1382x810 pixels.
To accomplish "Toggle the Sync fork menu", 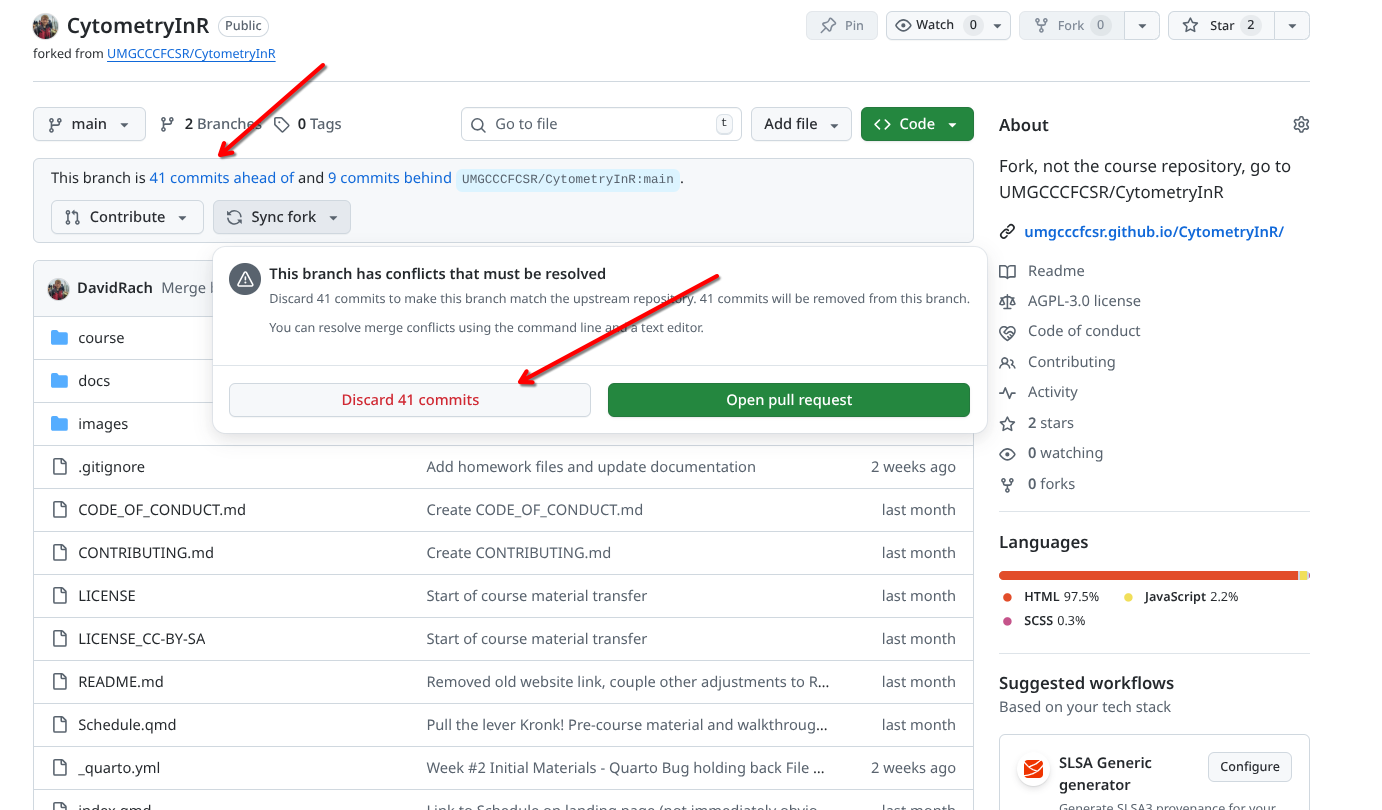I will tap(282, 217).
